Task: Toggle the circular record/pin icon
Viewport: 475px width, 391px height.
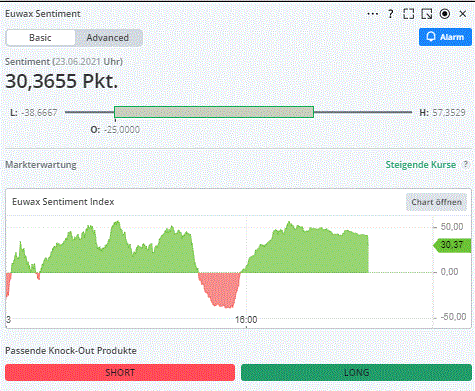Action: (445, 14)
